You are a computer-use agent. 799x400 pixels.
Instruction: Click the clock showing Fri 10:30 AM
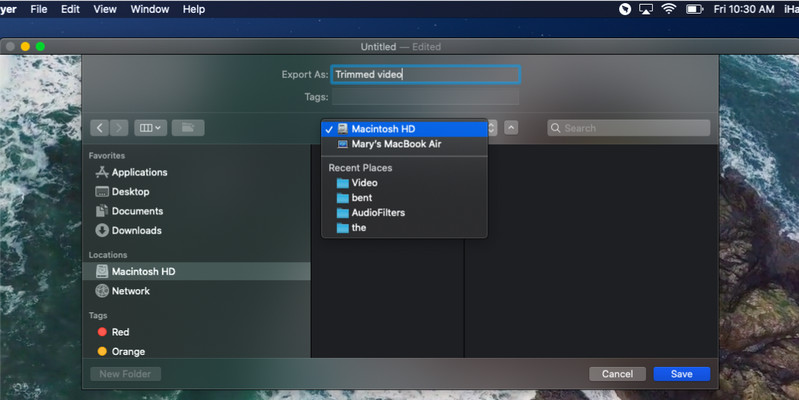click(x=744, y=9)
